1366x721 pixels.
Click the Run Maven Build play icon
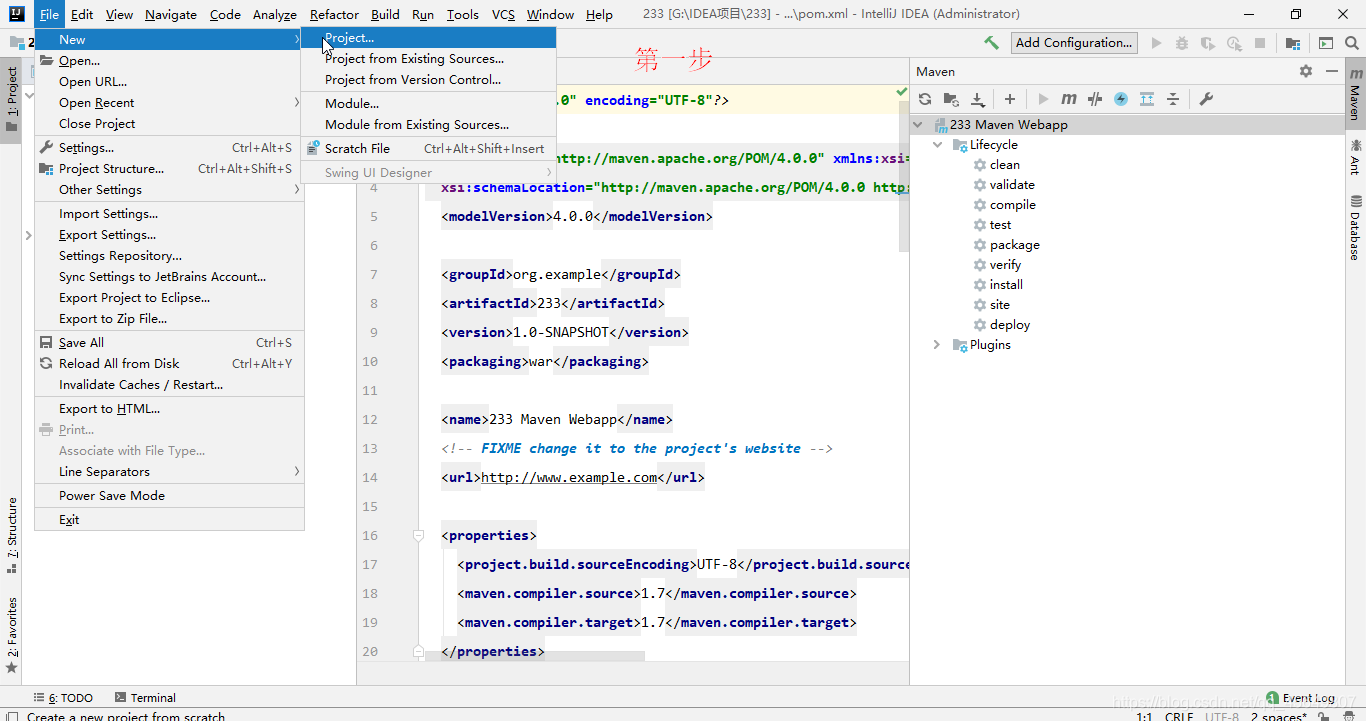(x=1043, y=99)
